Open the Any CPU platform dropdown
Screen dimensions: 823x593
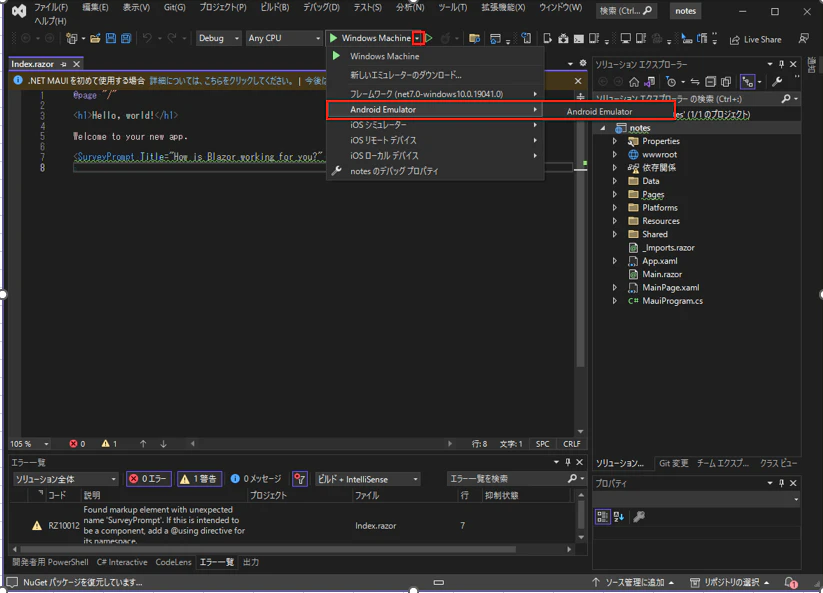pyautogui.click(x=284, y=38)
